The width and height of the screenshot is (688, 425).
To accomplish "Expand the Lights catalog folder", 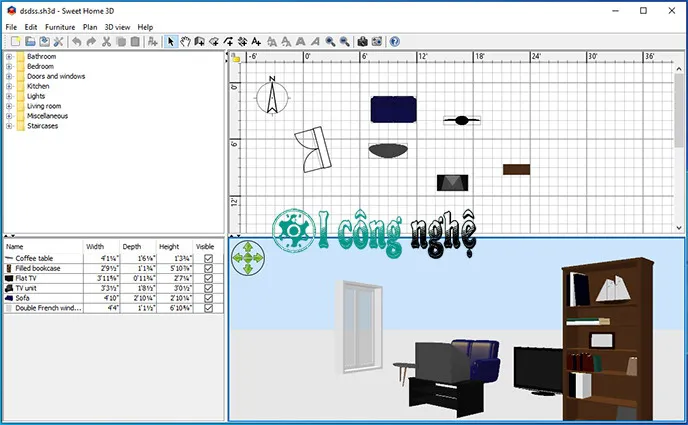I will pyautogui.click(x=9, y=96).
